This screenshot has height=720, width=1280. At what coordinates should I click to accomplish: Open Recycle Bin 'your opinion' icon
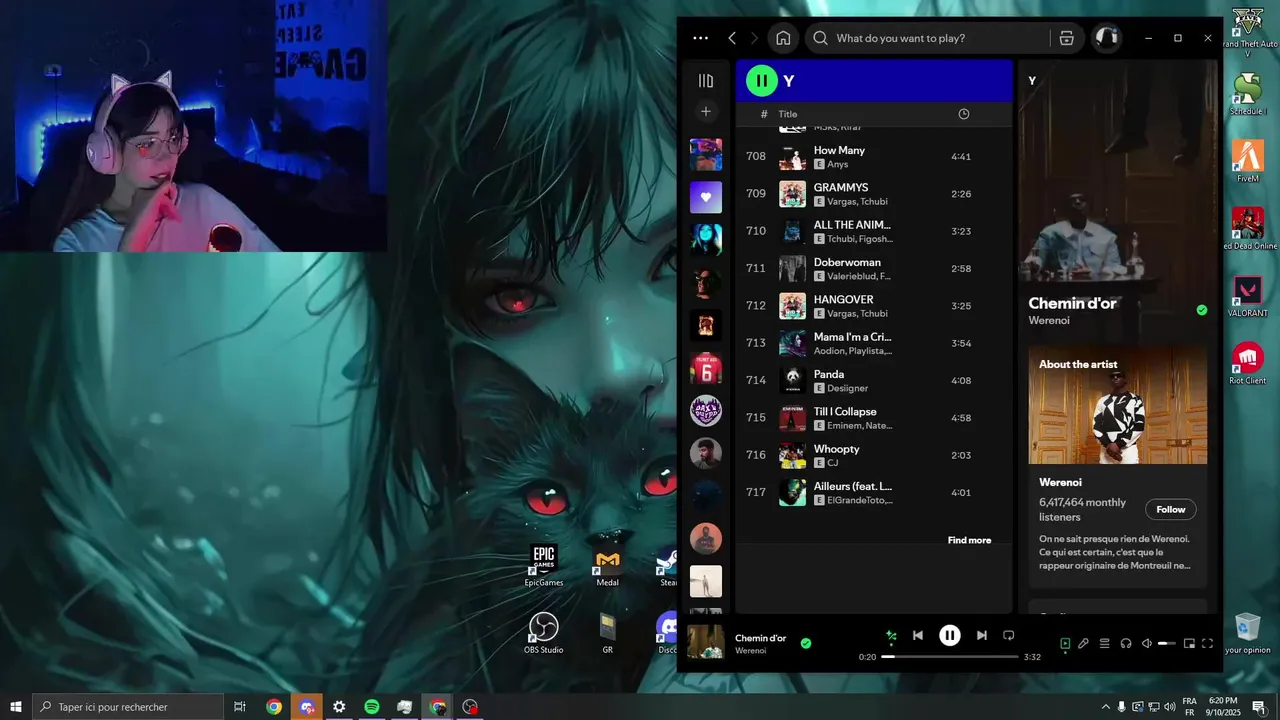[1248, 633]
